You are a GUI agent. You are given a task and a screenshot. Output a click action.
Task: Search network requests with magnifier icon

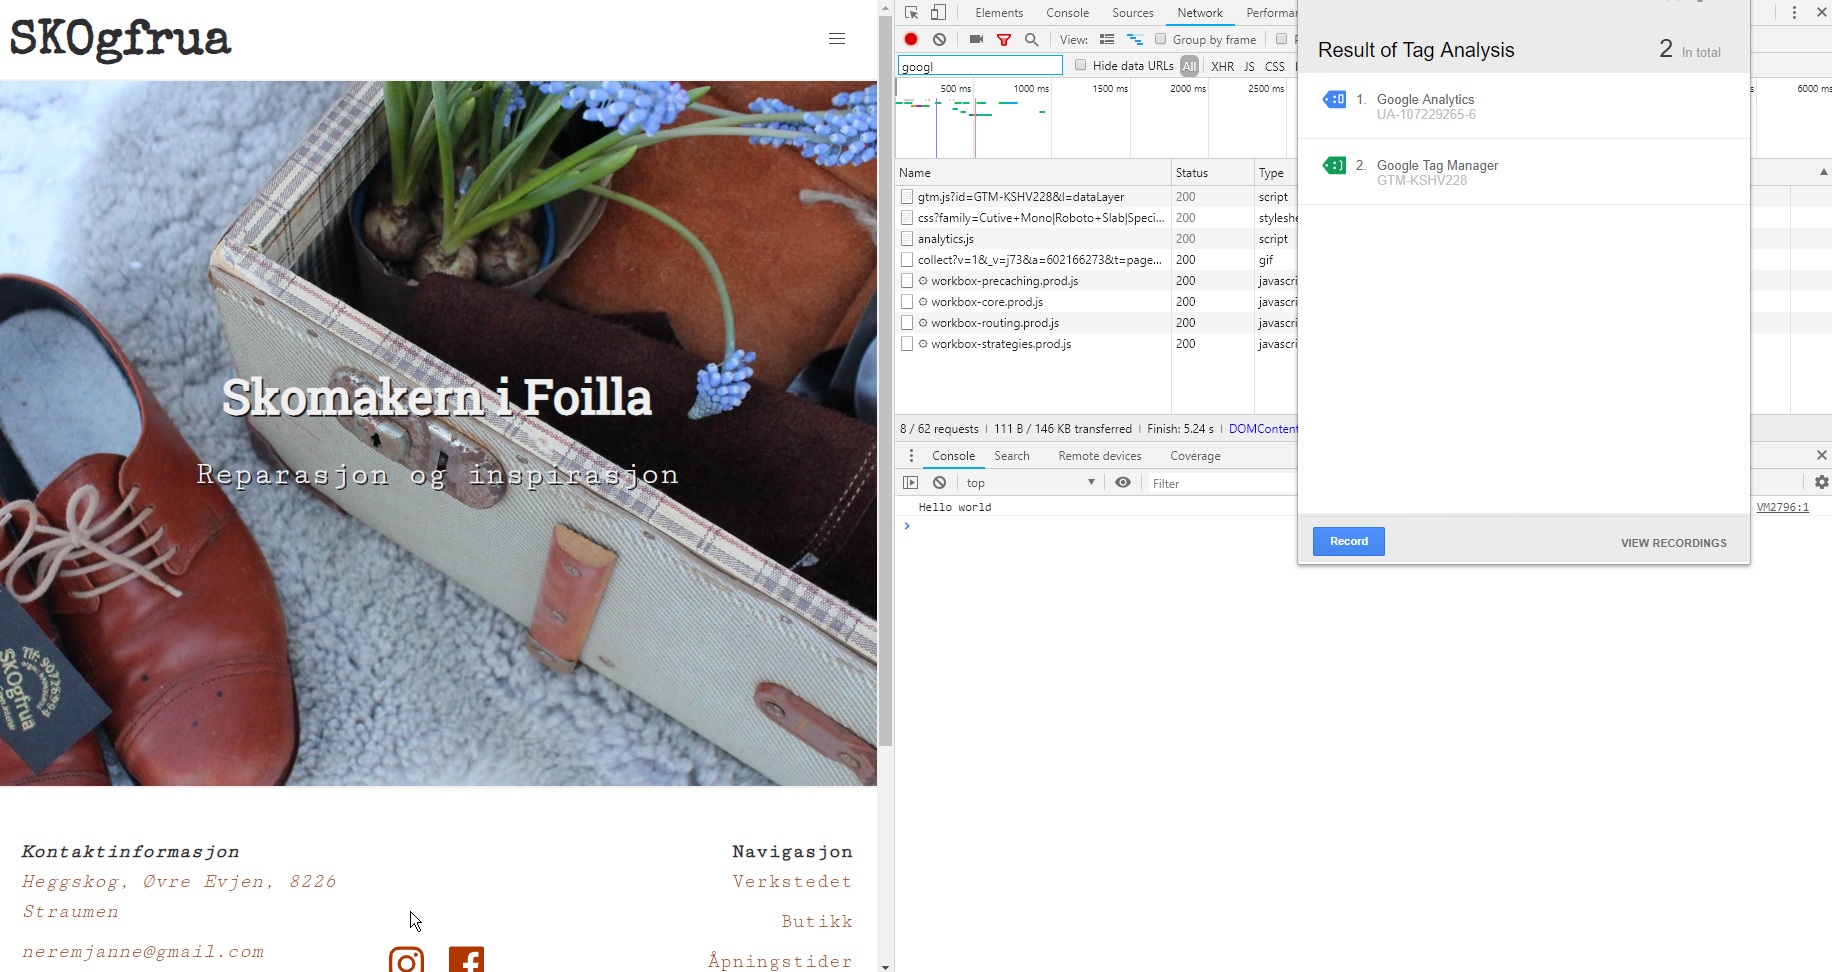click(1031, 40)
